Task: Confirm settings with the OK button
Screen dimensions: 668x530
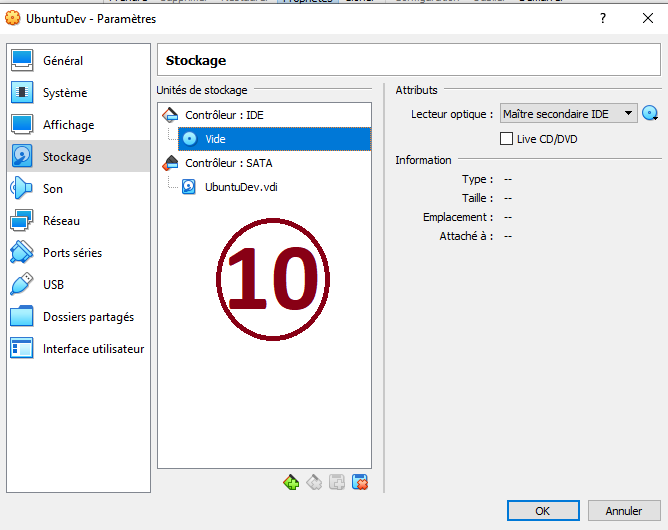Action: [x=542, y=511]
